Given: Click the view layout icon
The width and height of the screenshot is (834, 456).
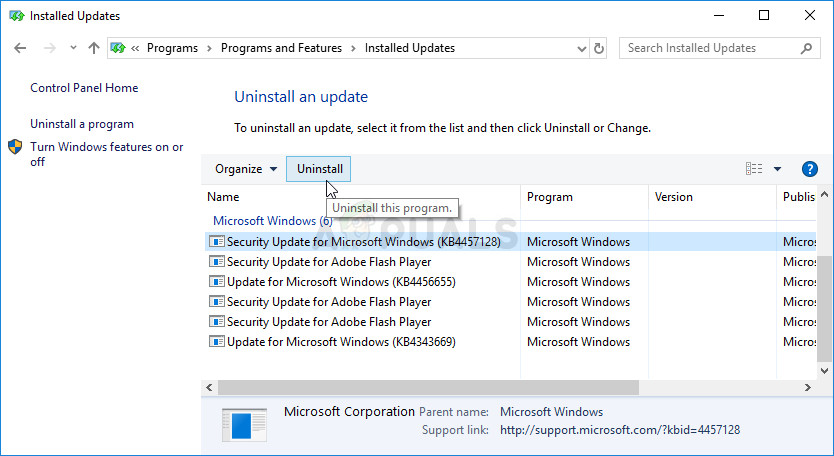Looking at the screenshot, I should (x=754, y=169).
